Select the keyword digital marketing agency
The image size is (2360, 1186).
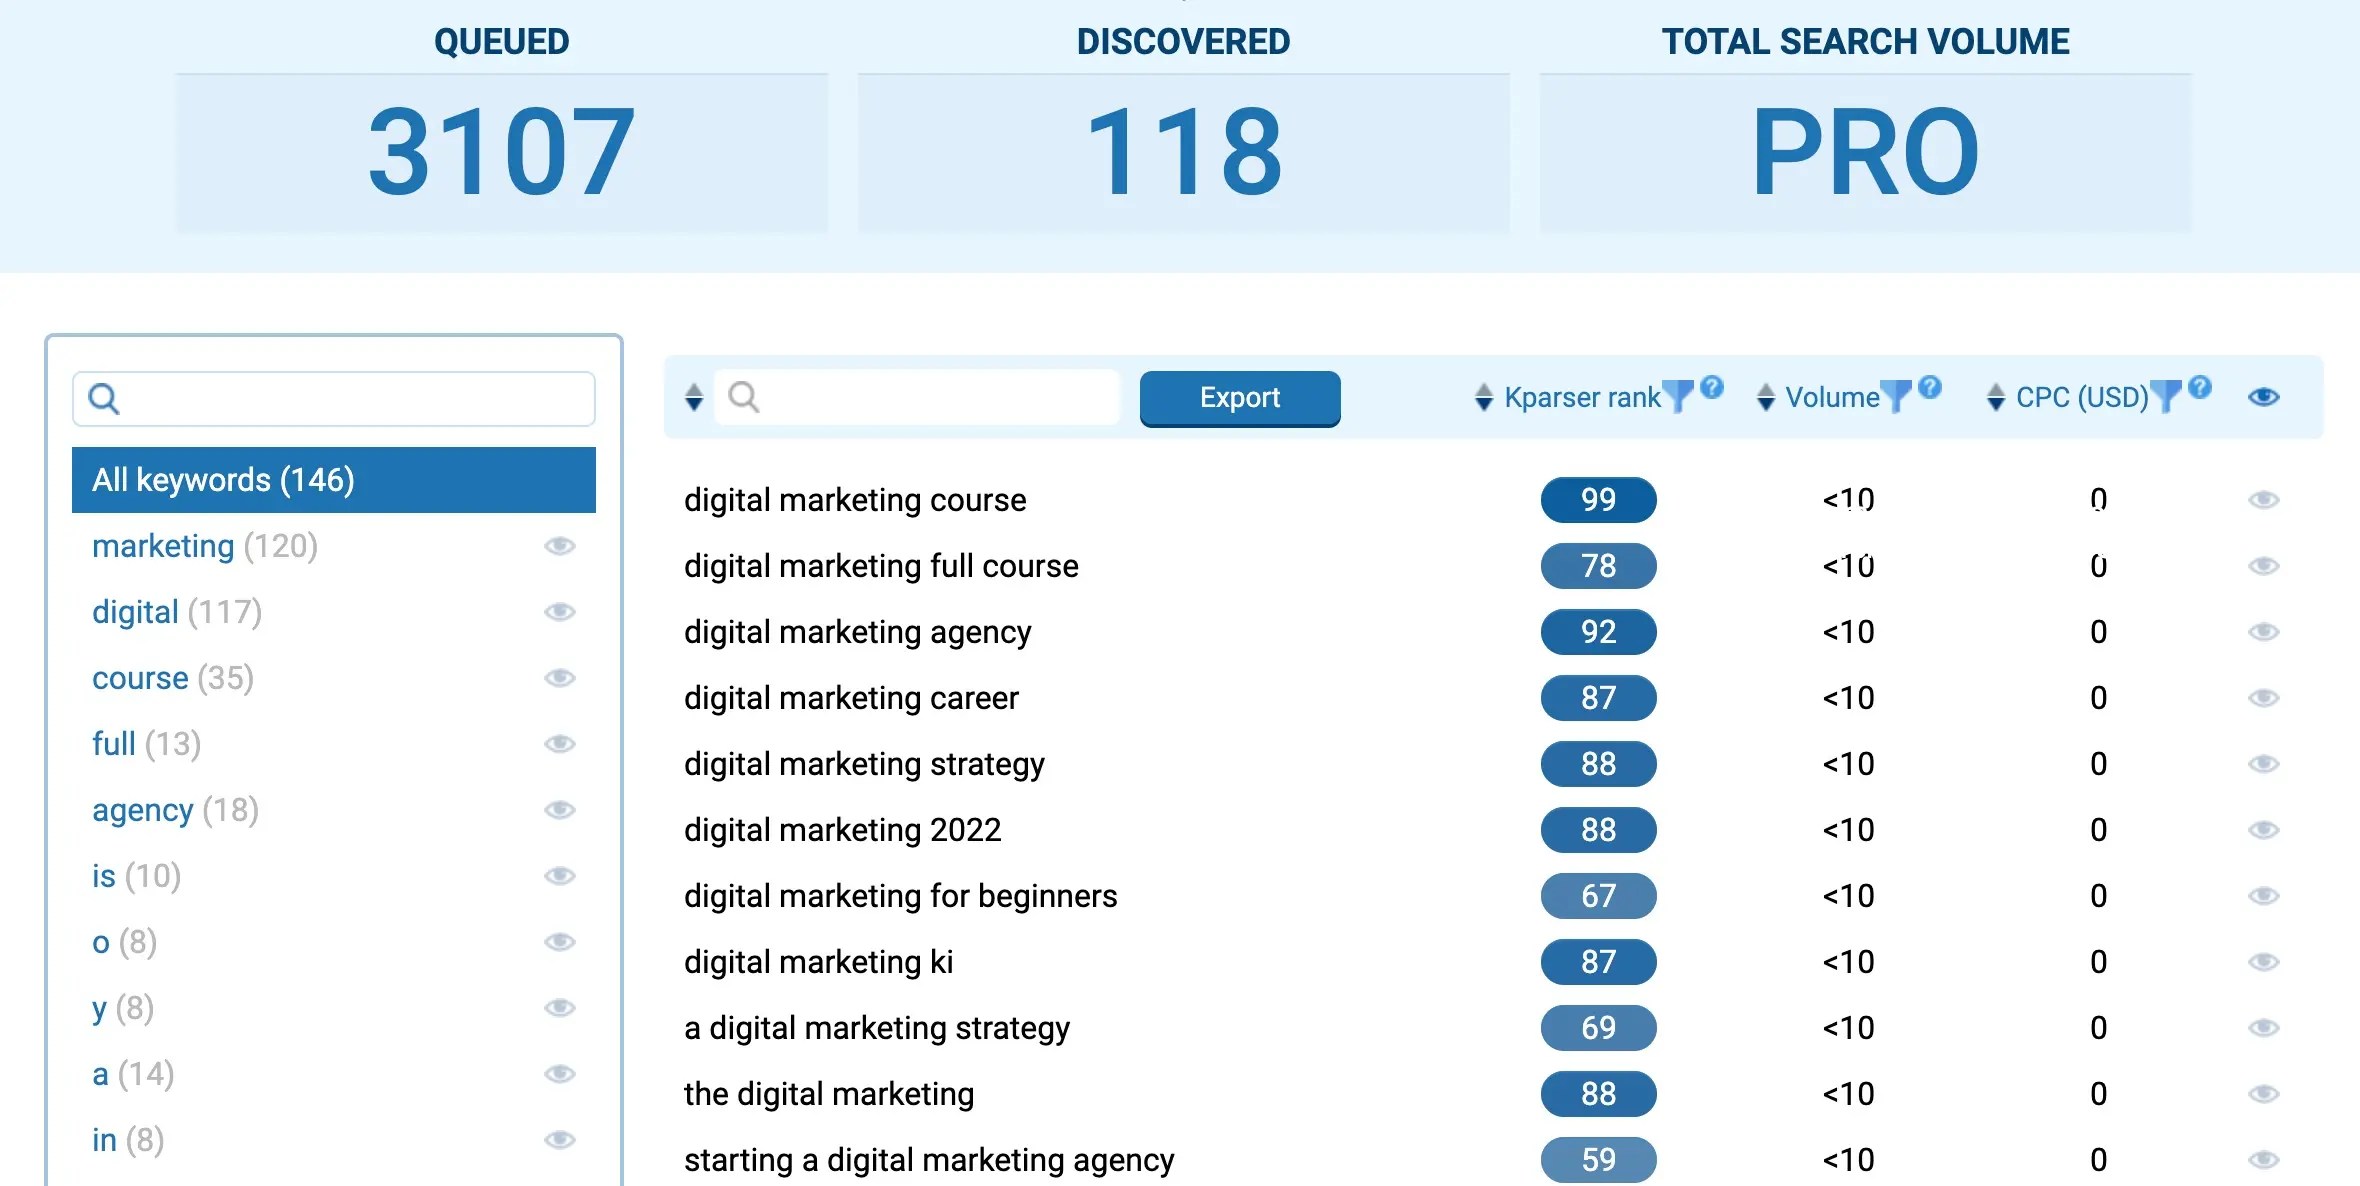[858, 631]
